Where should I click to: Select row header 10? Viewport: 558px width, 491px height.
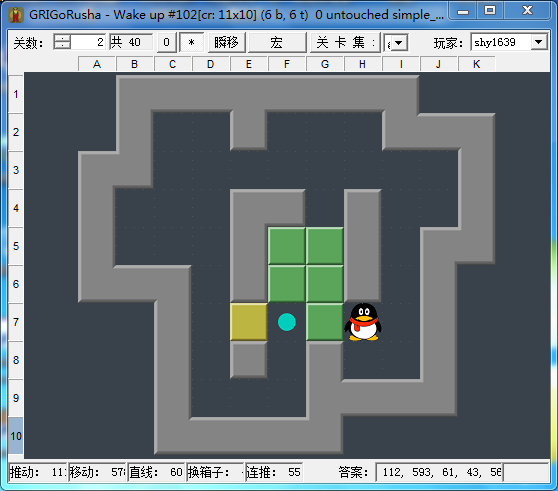coord(16,436)
